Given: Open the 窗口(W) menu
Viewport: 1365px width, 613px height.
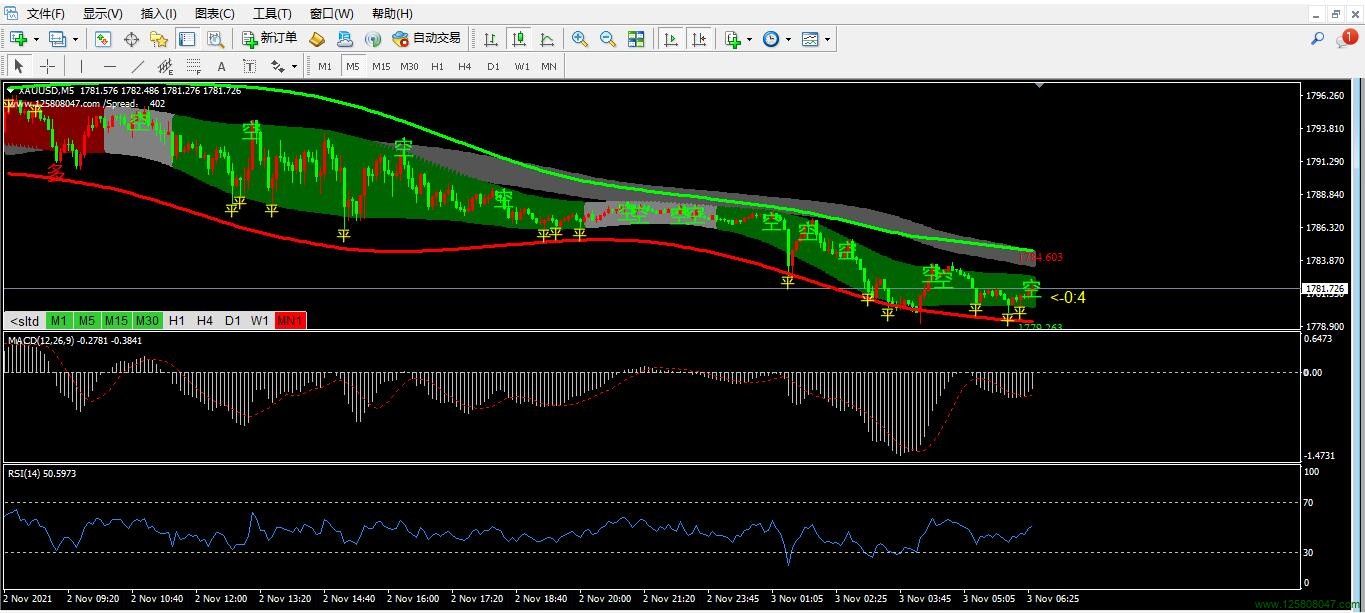Looking at the screenshot, I should [x=332, y=14].
